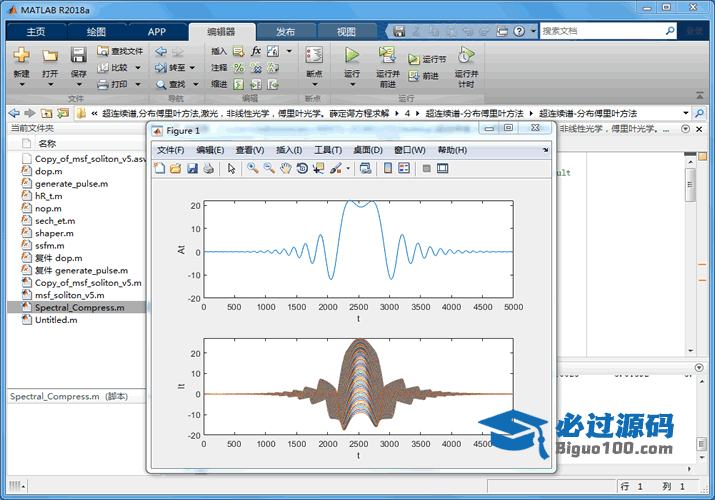This screenshot has width=715, height=500.
Task: Click the search documentation input field
Action: 602,31
